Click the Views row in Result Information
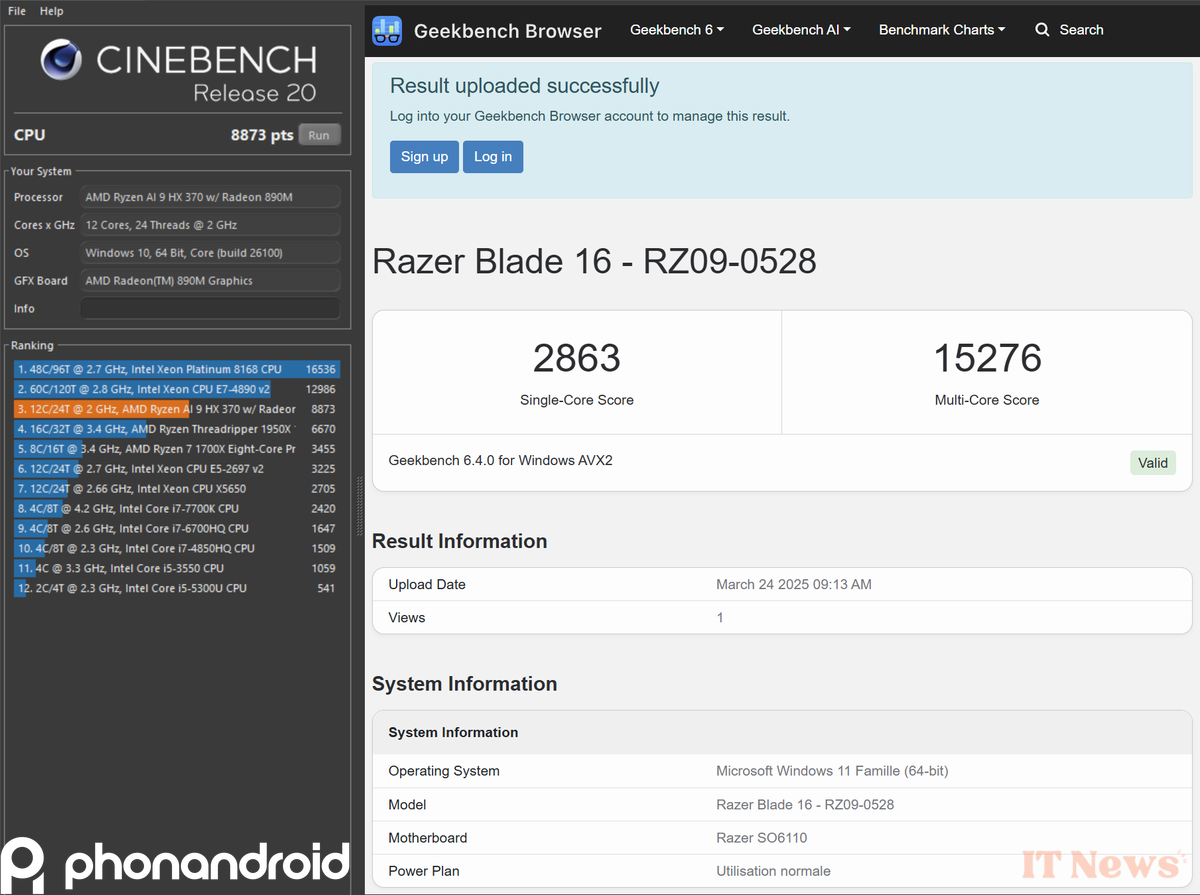Image resolution: width=1200 pixels, height=895 pixels. pos(782,617)
